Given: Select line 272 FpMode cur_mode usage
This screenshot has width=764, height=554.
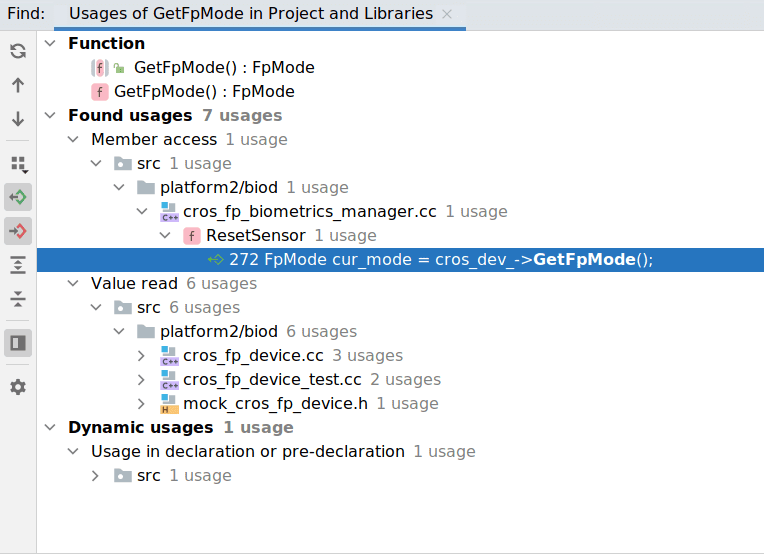Looking at the screenshot, I should (x=440, y=260).
